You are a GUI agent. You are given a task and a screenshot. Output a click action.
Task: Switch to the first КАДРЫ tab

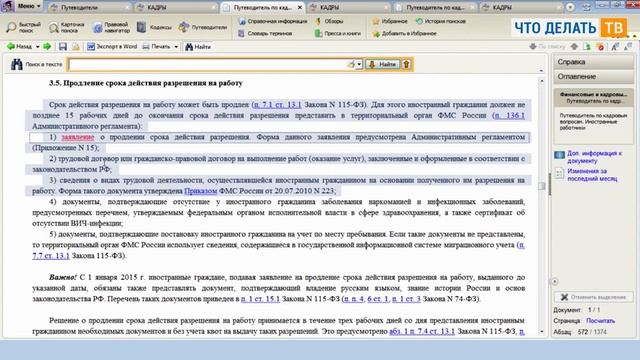tap(176, 7)
